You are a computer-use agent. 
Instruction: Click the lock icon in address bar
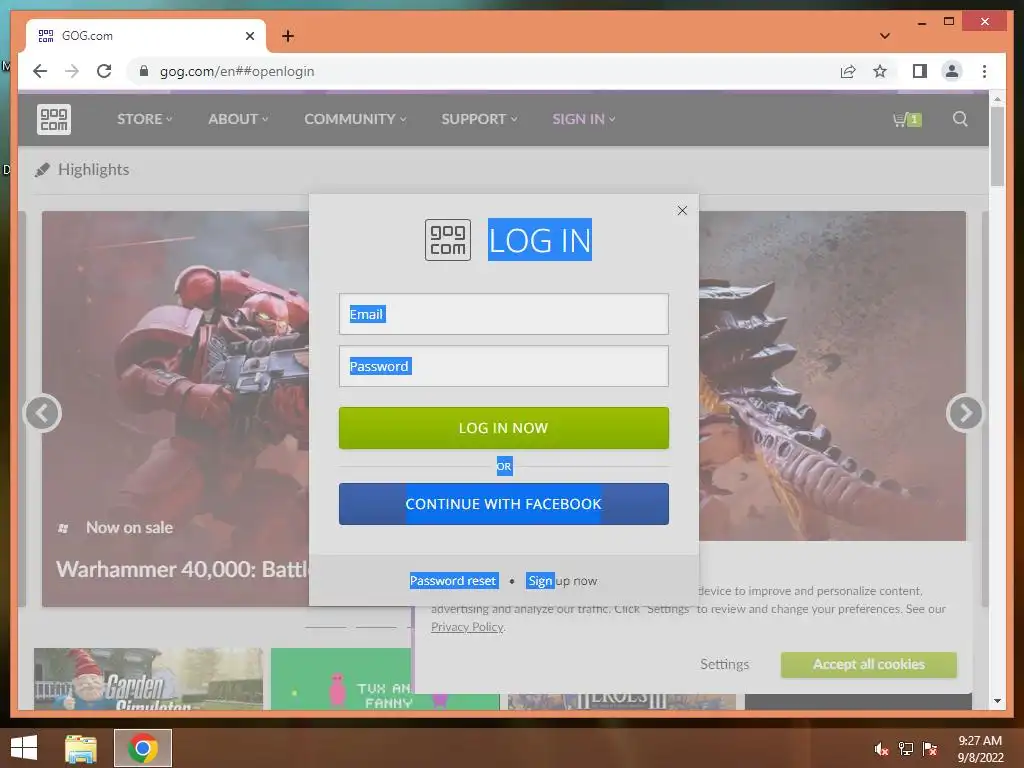144,71
